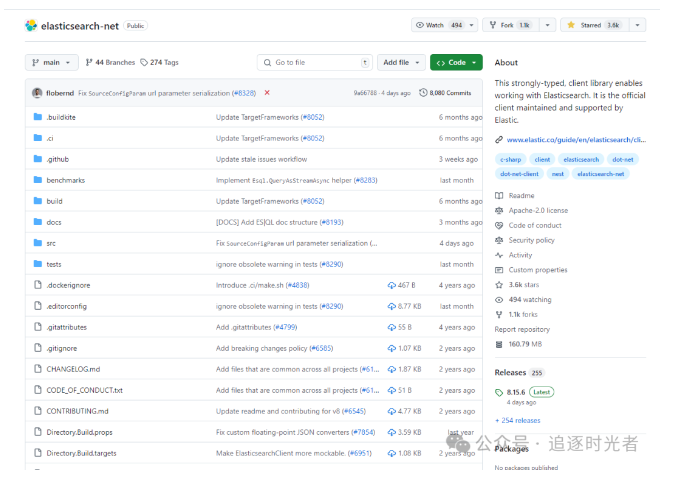This screenshot has width=689, height=481.
Task: Open the Watch notifications dropdown
Action: [445, 25]
